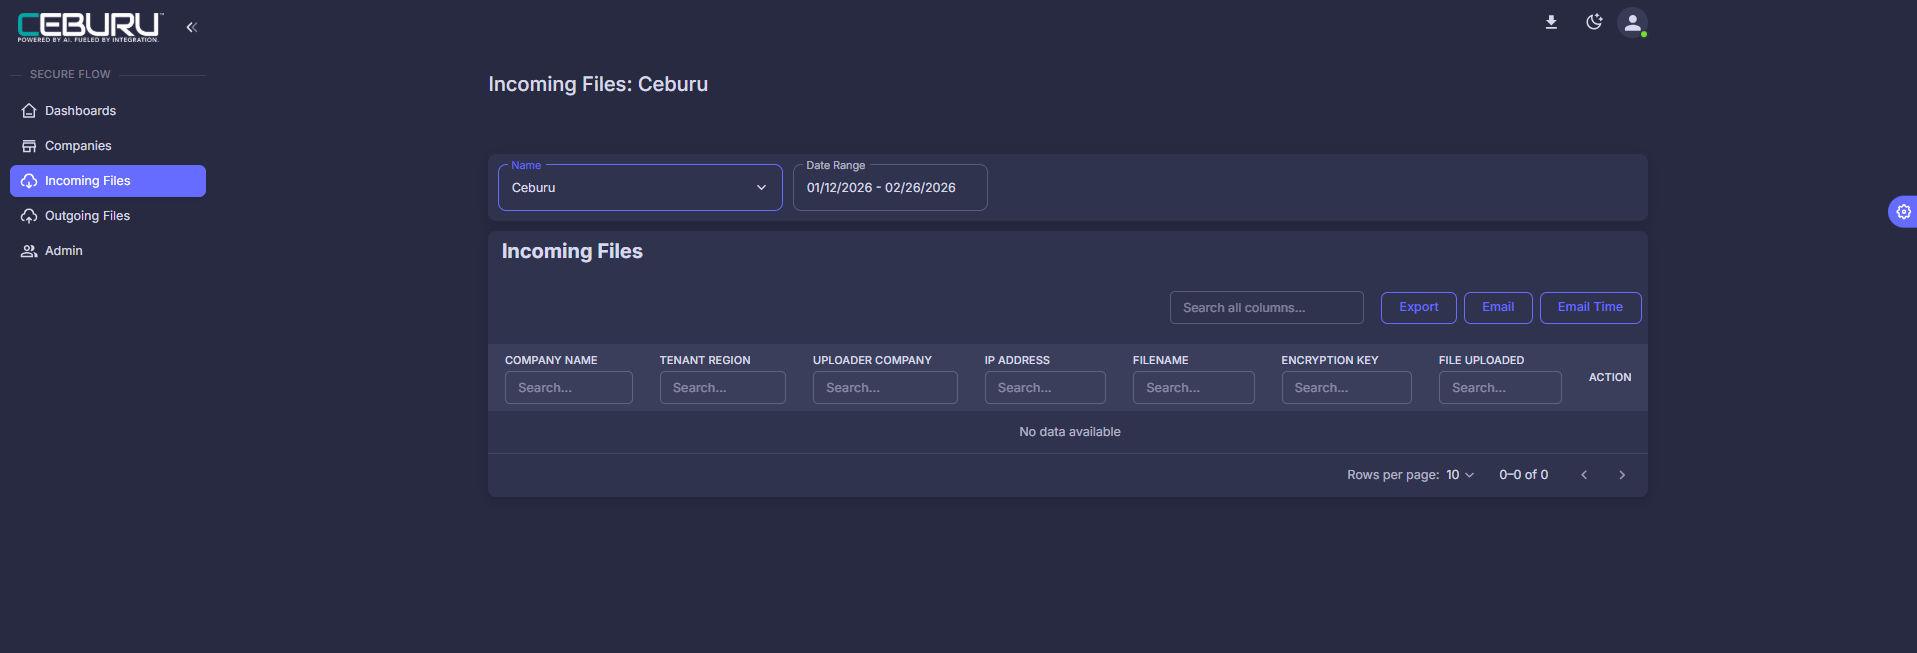Image resolution: width=1917 pixels, height=653 pixels.
Task: Navigate to Outgoing Files
Action: 108,216
